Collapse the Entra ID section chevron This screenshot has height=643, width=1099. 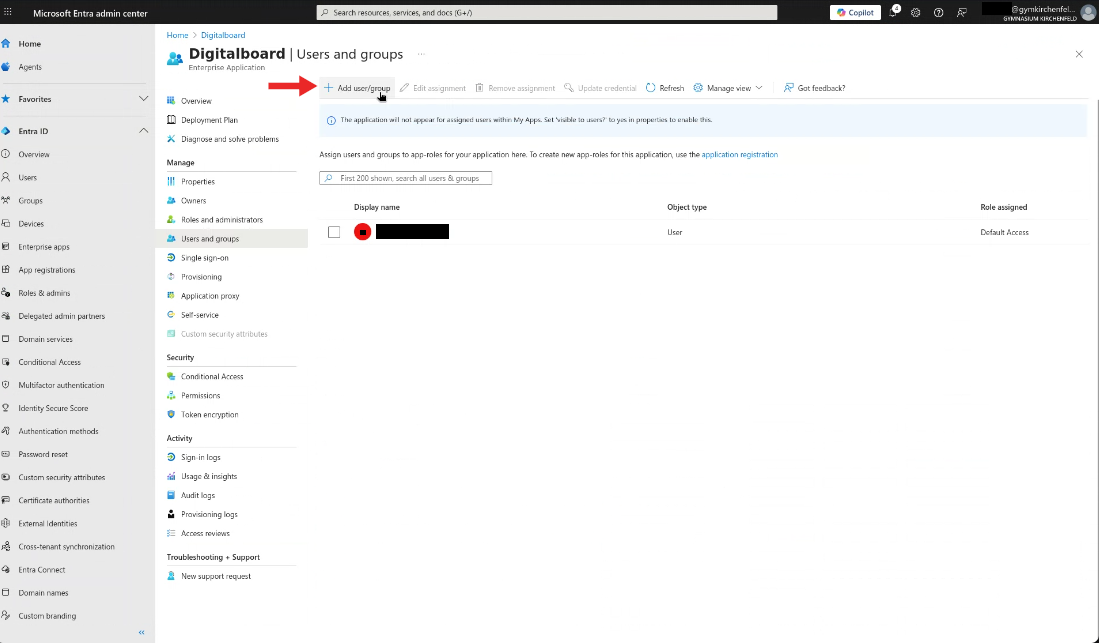pos(143,129)
